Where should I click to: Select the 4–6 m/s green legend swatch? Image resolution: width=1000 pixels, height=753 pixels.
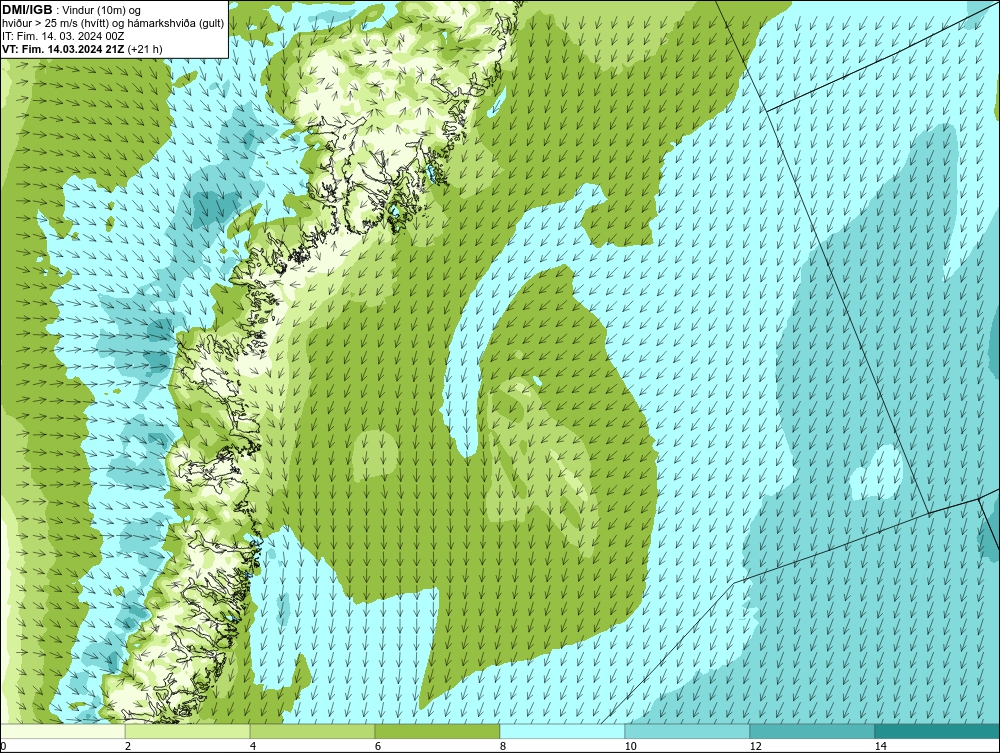tap(312, 731)
